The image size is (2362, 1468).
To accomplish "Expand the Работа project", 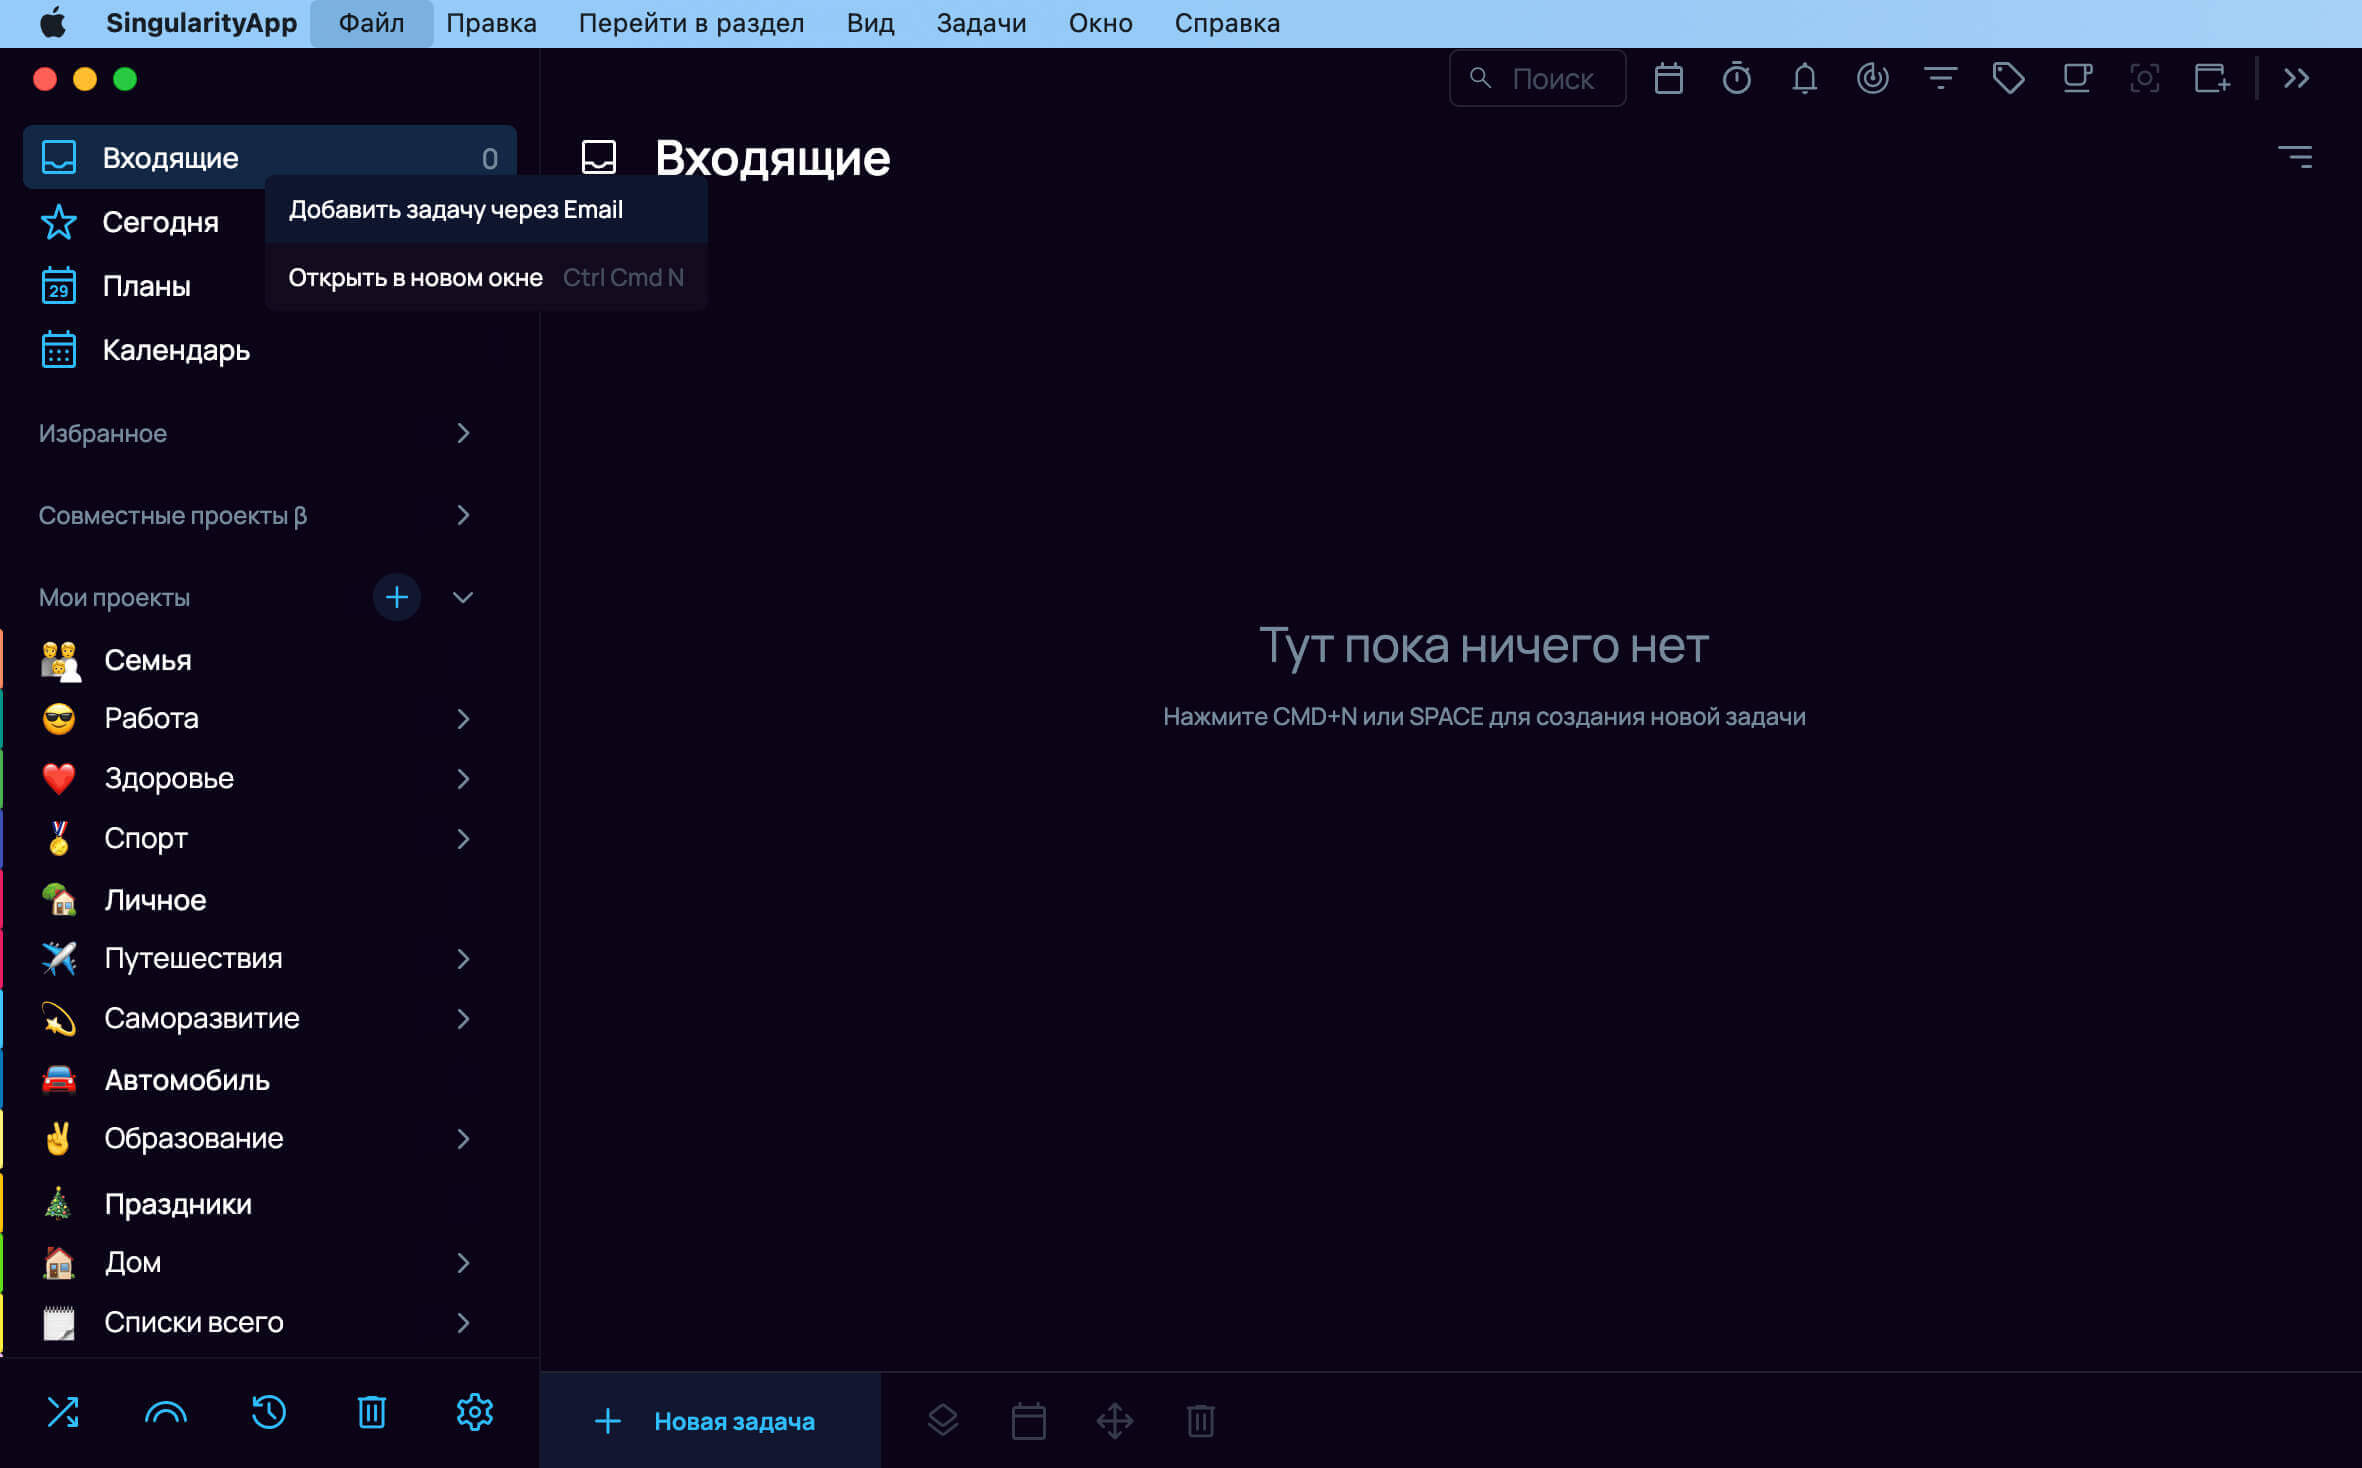I will coord(462,719).
